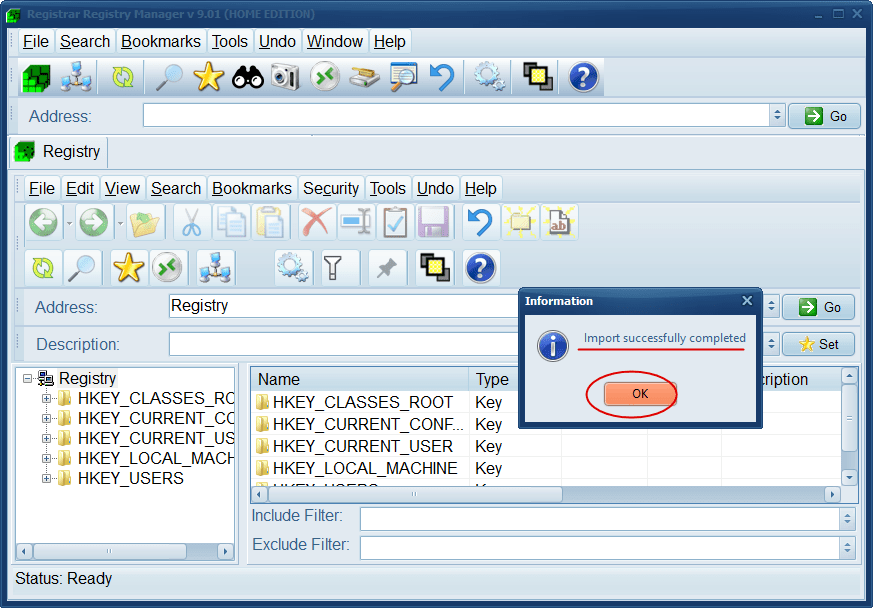Viewport: 873px width, 608px height.
Task: Click the camera snapshot icon
Action: pos(285,77)
